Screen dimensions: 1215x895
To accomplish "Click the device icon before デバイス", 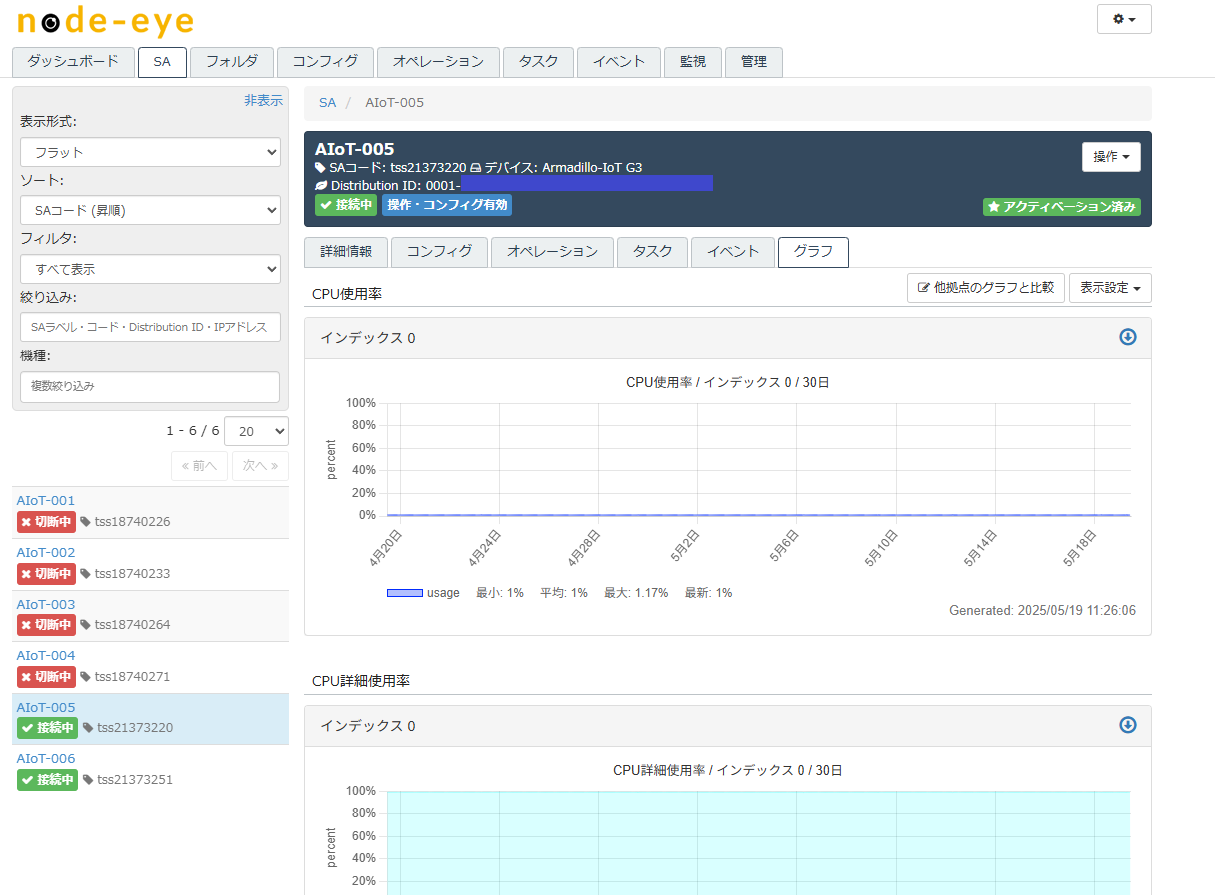I will click(x=476, y=168).
